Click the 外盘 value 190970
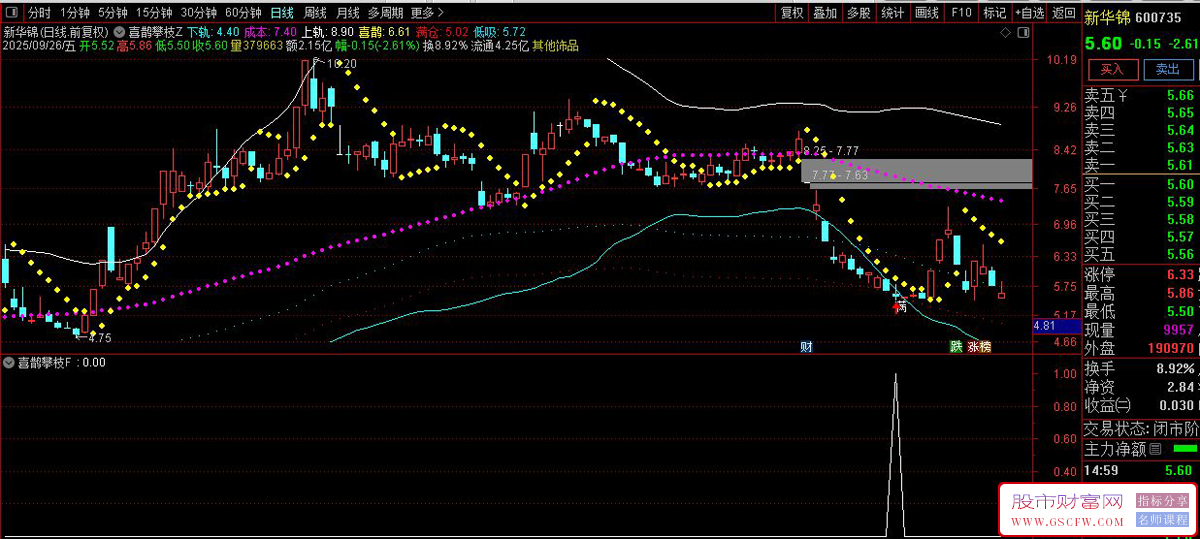Screen dimensions: 1200x539 click(x=1171, y=349)
